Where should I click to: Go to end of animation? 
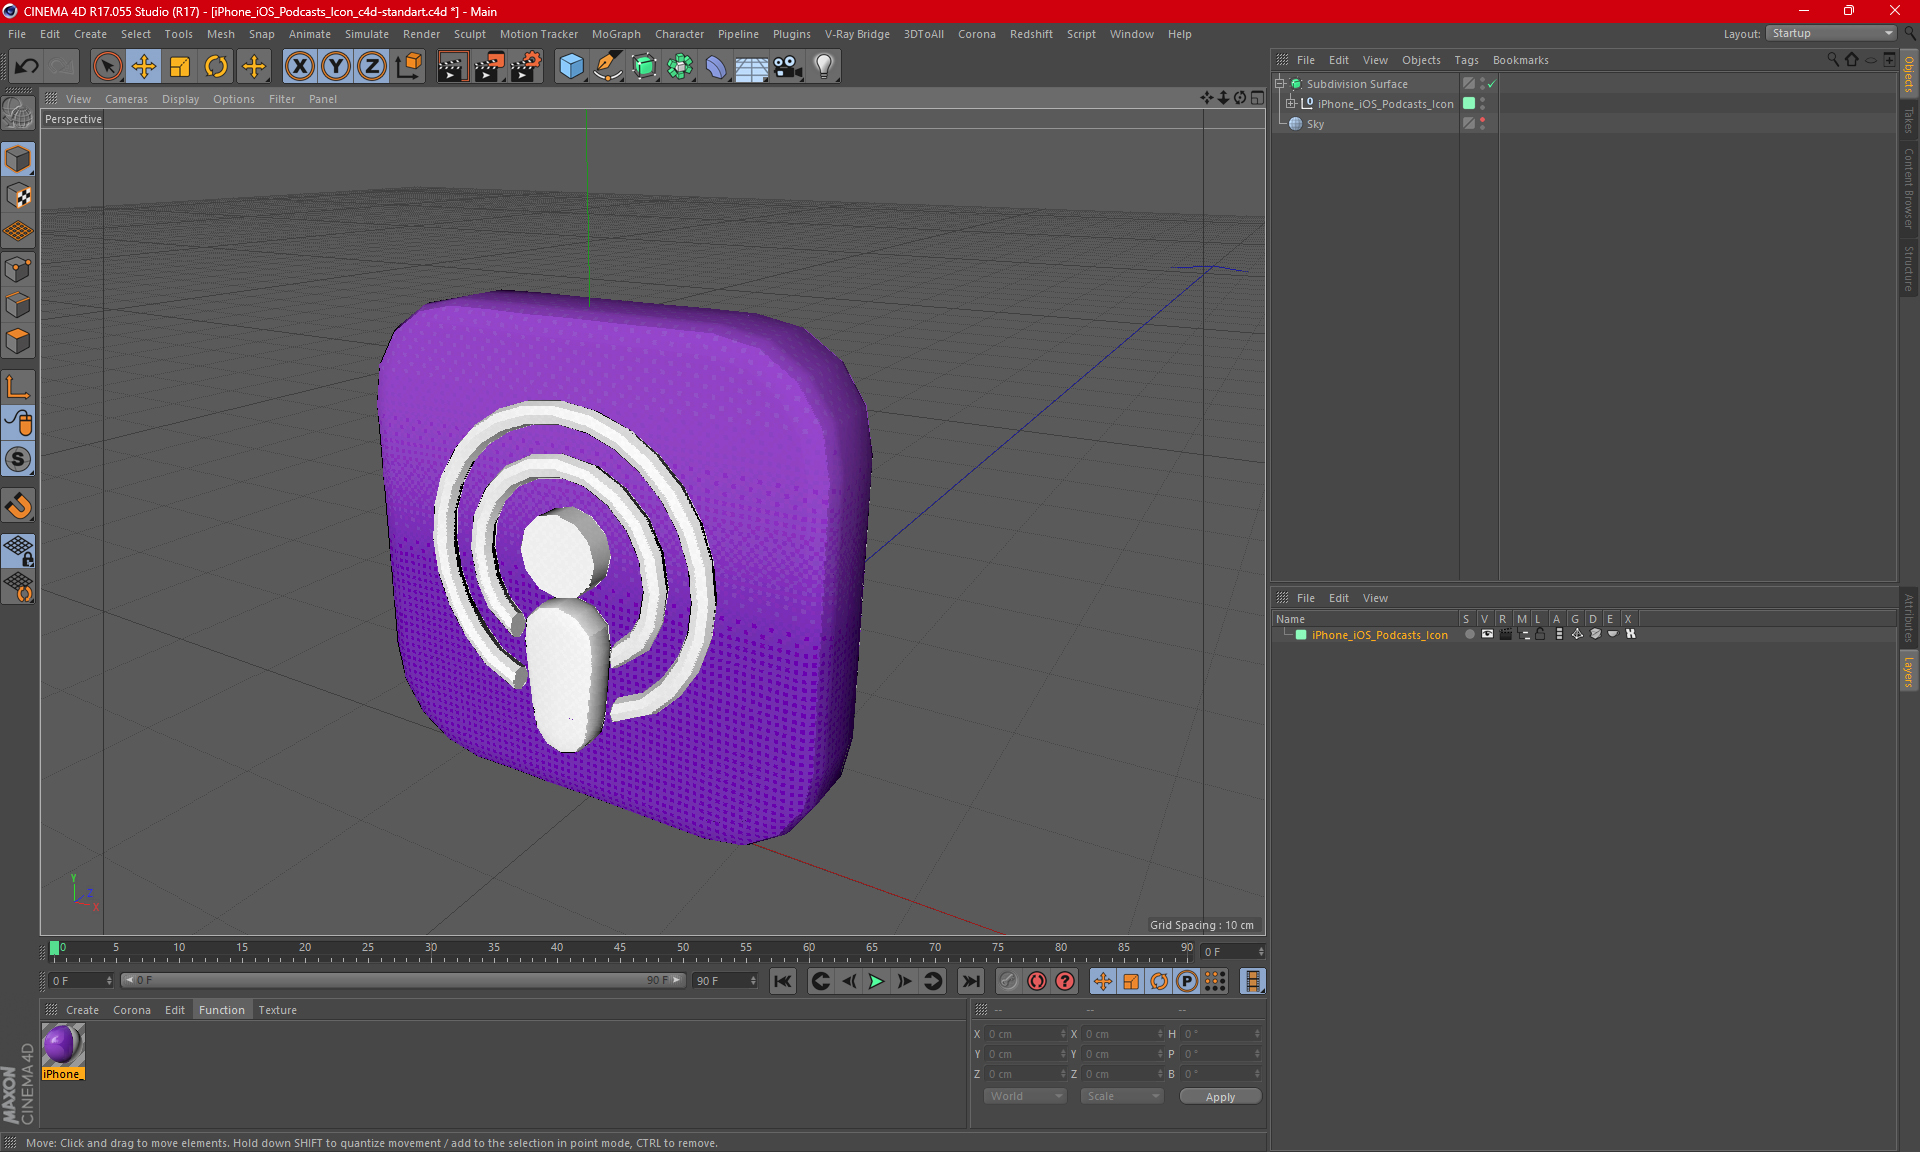[970, 981]
